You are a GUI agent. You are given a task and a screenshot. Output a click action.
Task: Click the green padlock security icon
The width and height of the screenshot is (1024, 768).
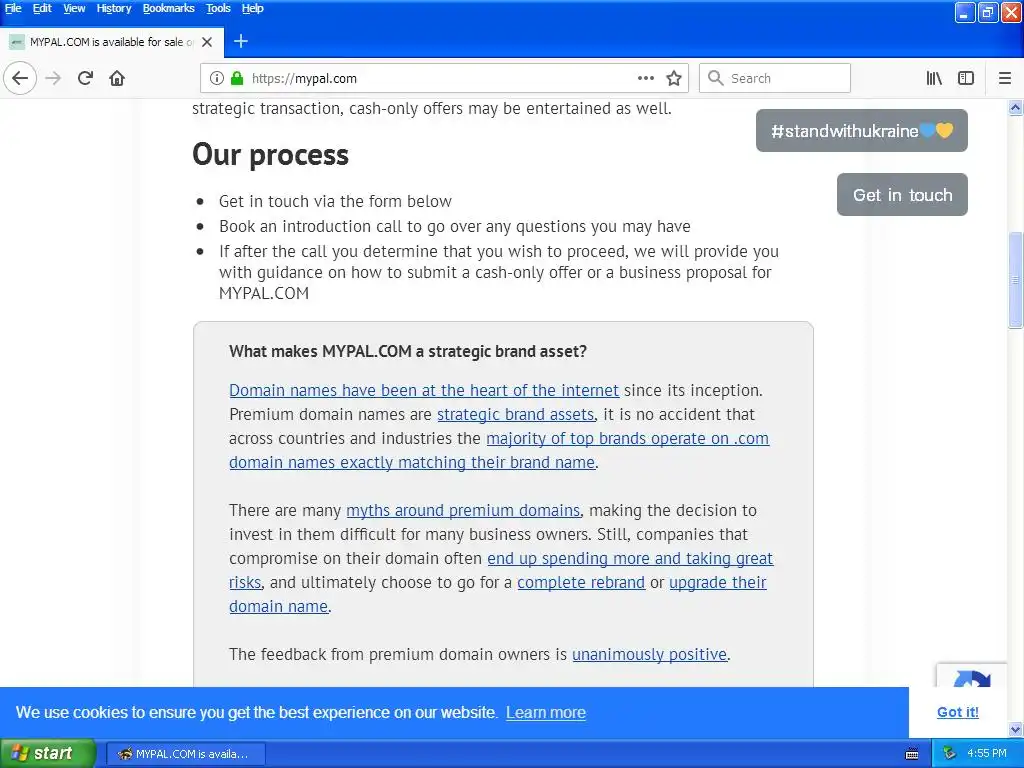(237, 78)
